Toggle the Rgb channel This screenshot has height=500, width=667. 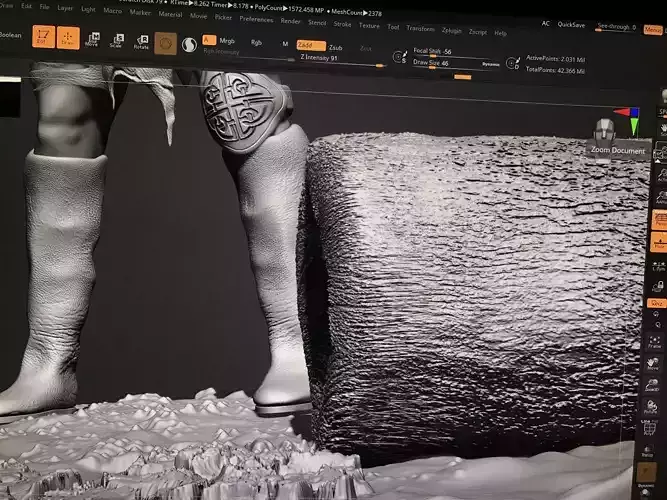(x=256, y=43)
